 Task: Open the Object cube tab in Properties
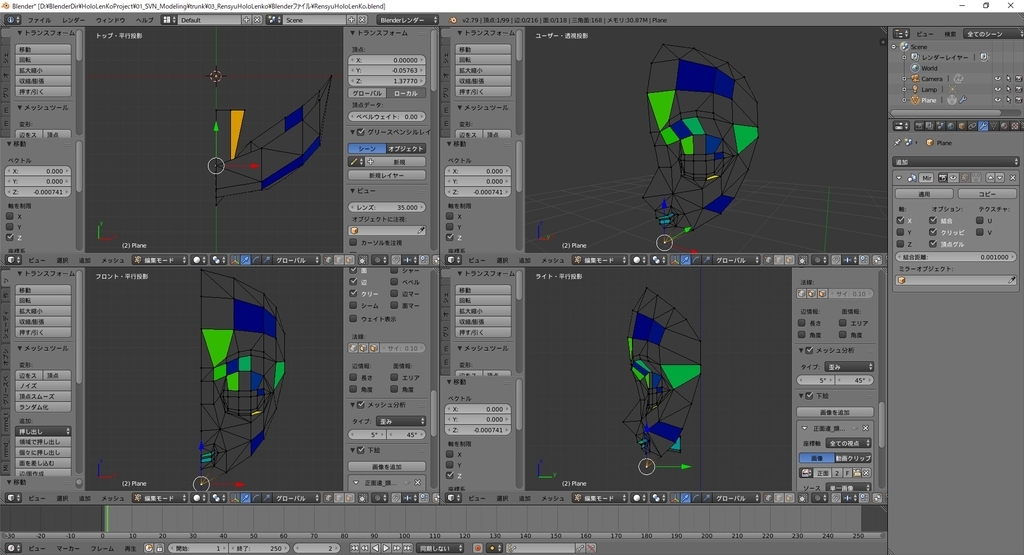(x=962, y=126)
